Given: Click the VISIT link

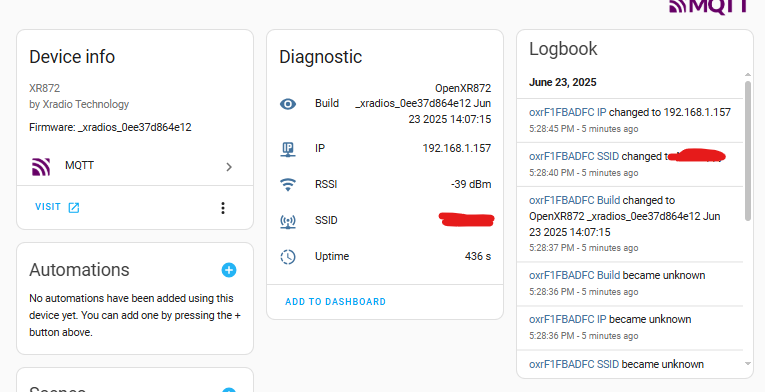Looking at the screenshot, I should (48, 207).
